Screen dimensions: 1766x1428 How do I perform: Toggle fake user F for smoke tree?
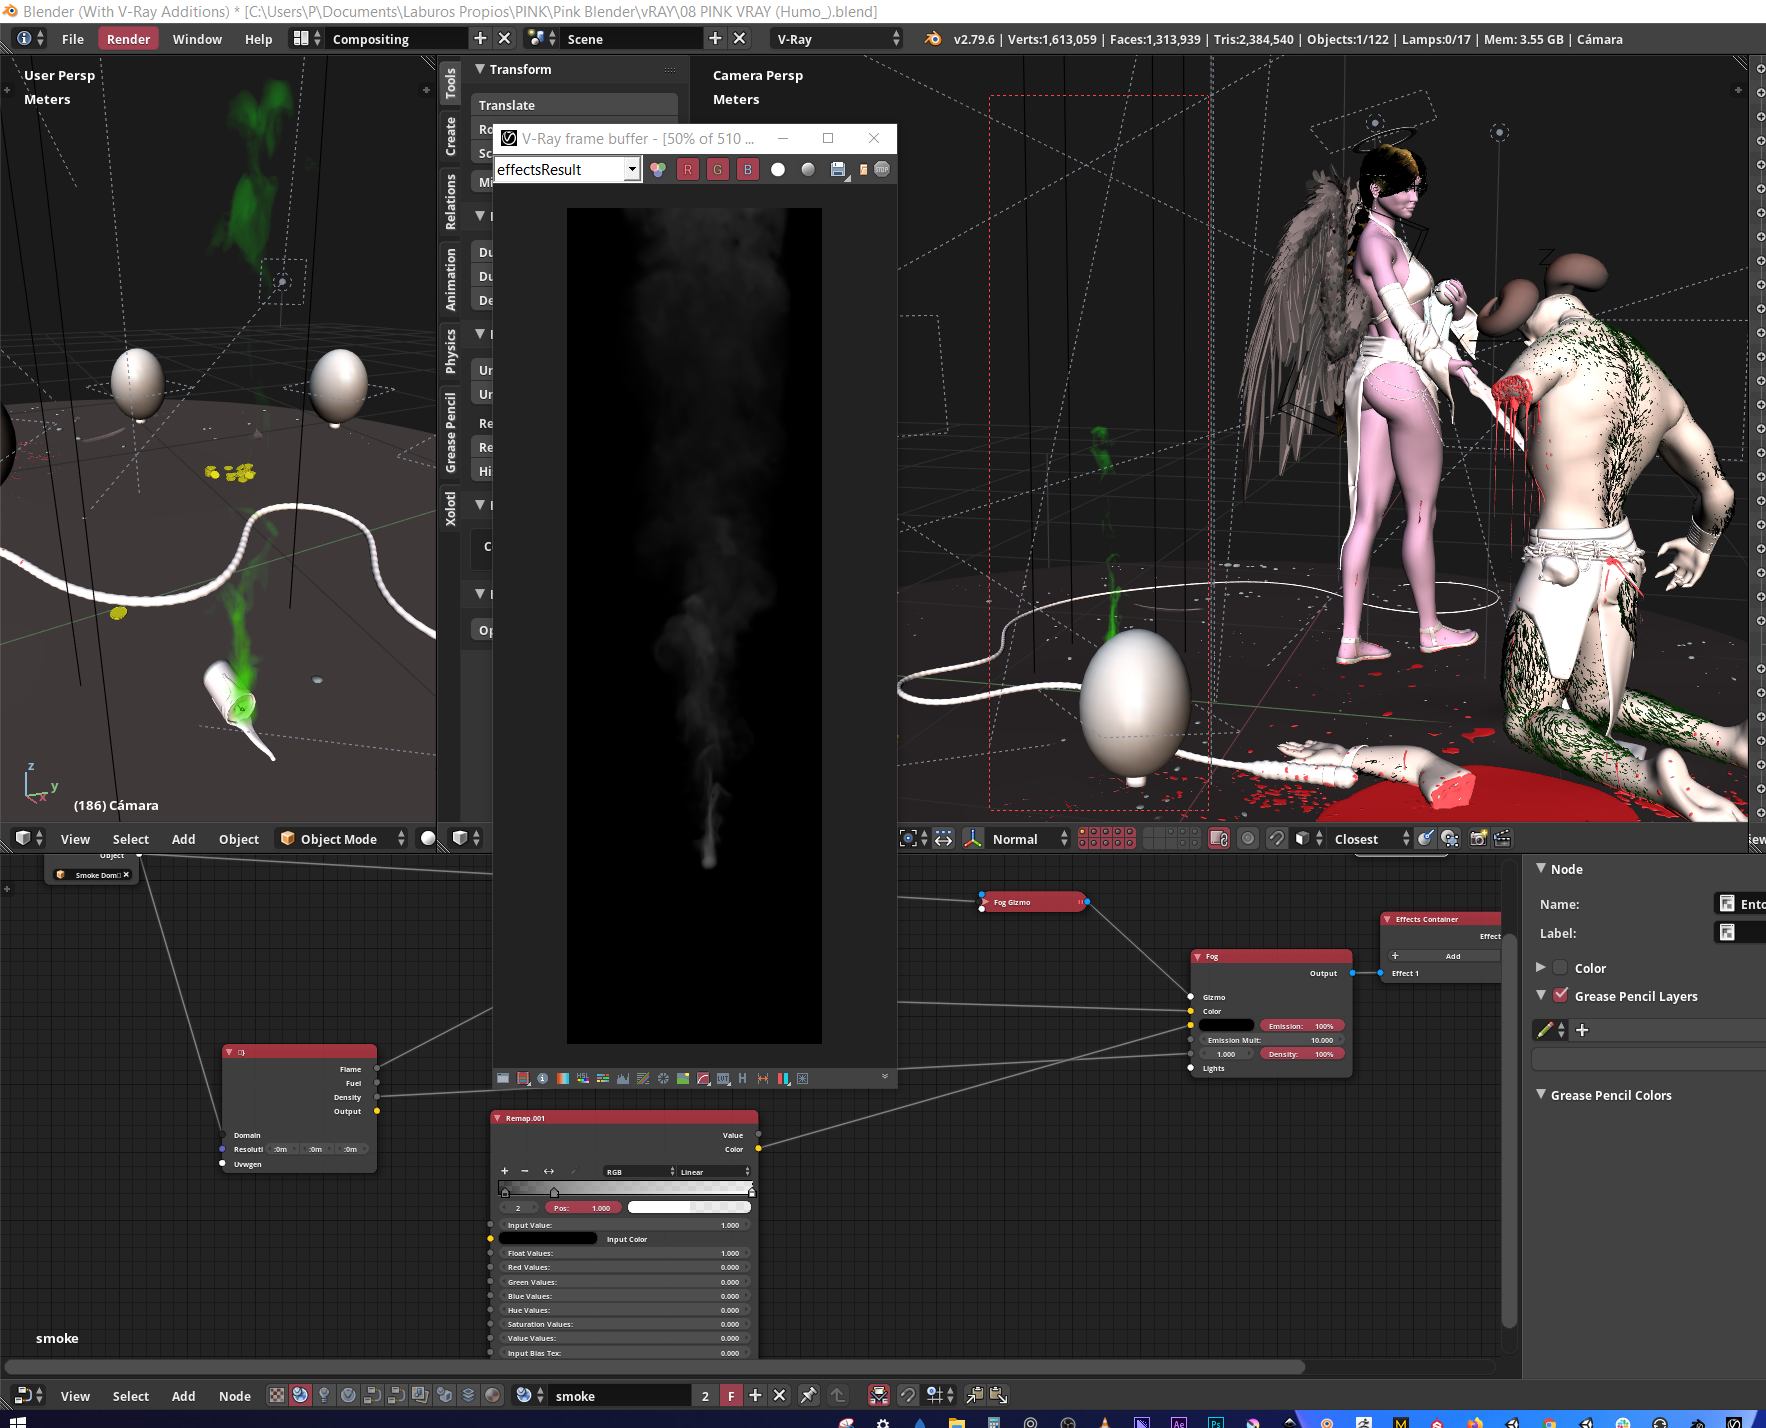(x=731, y=1395)
